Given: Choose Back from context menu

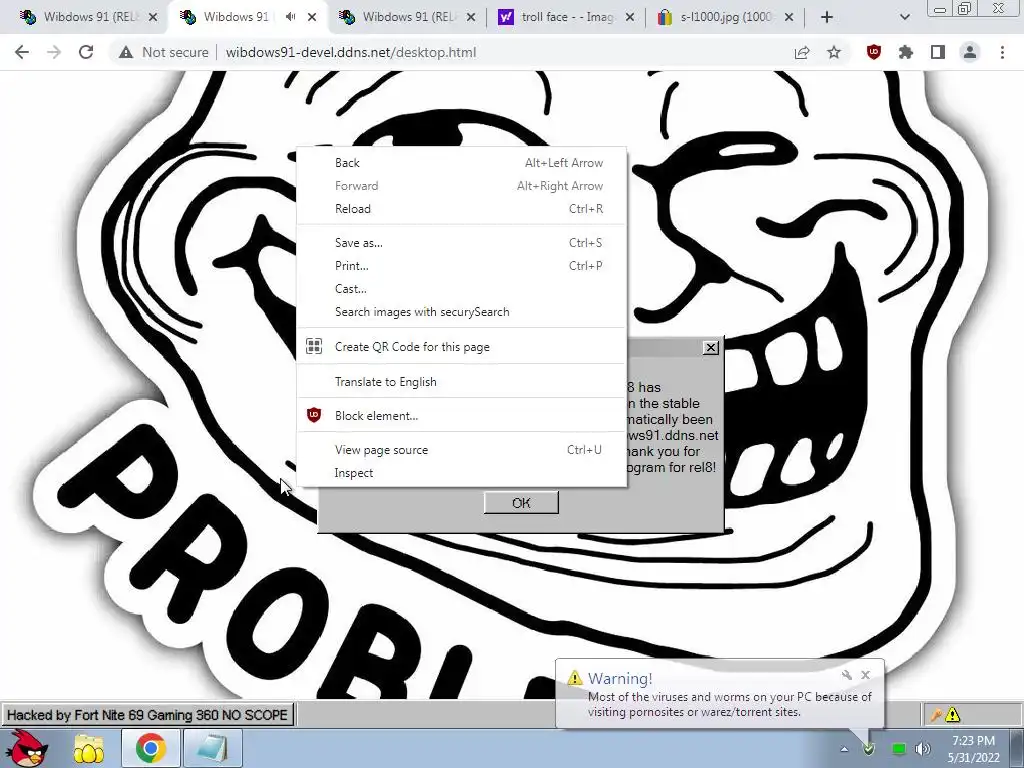Looking at the screenshot, I should click(x=462, y=163).
